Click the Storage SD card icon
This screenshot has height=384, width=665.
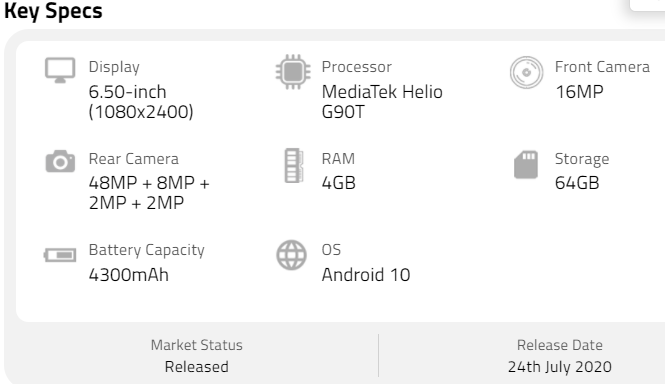[526, 165]
